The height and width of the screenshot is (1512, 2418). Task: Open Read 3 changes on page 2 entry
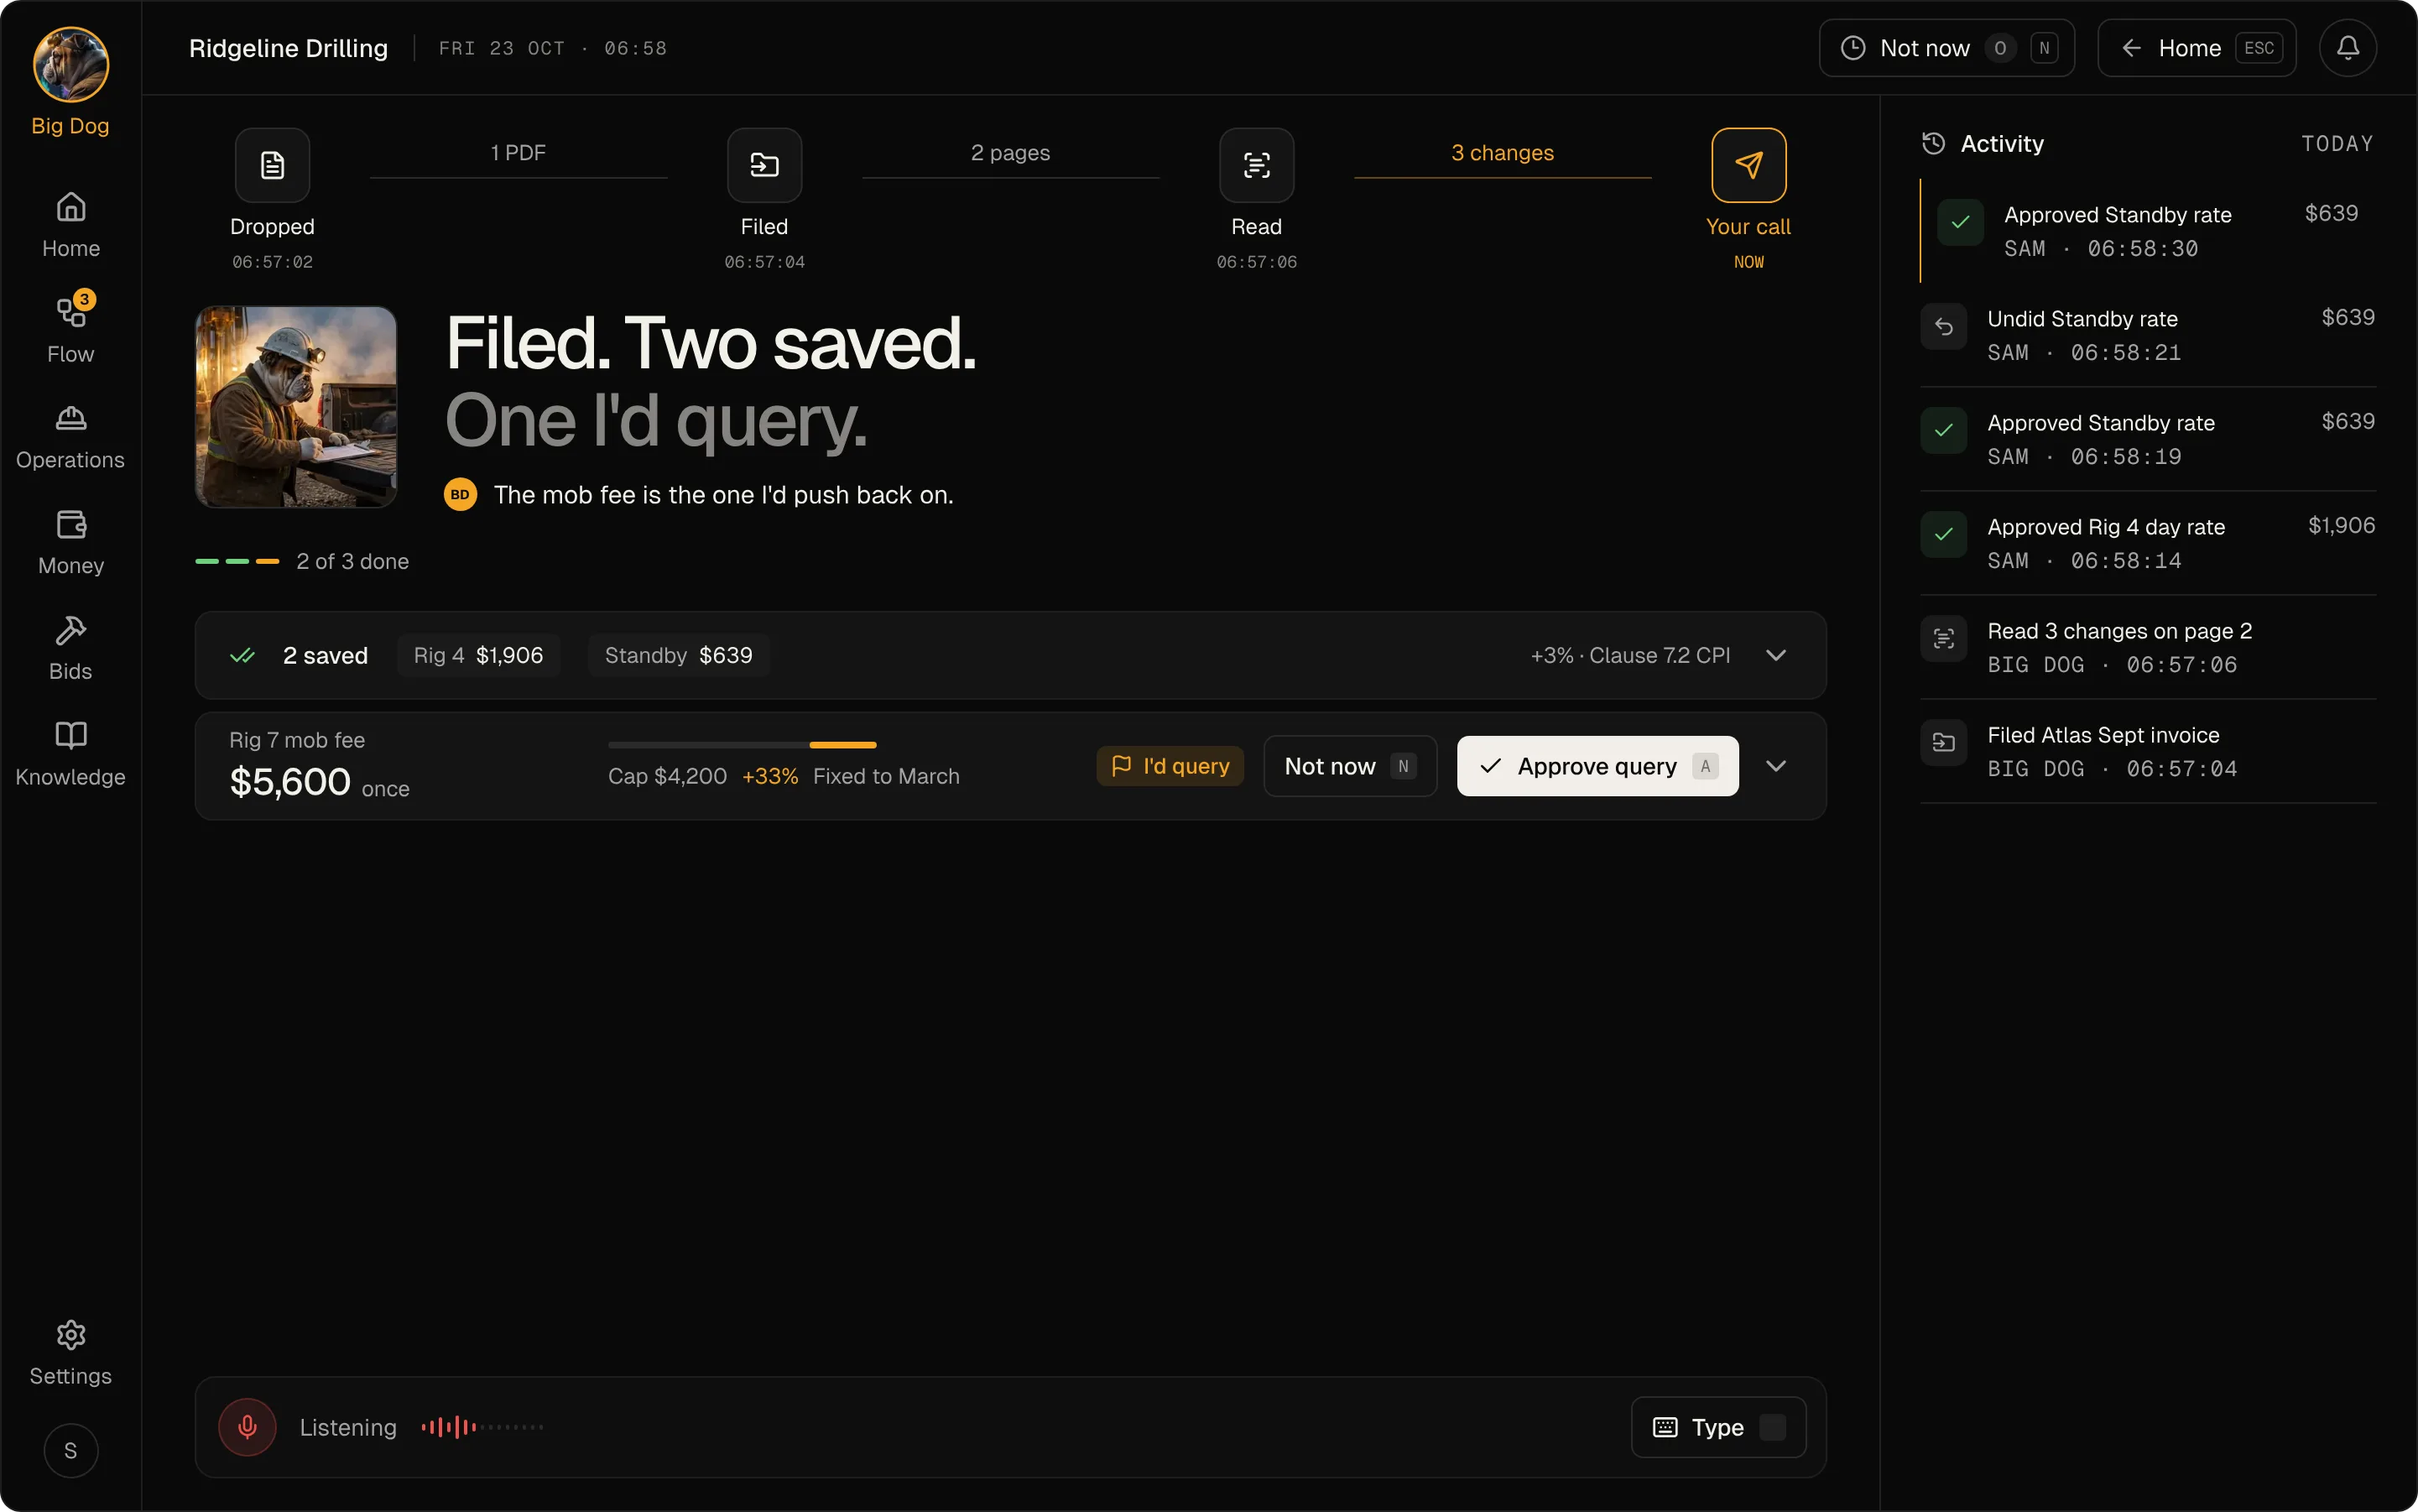point(2148,647)
